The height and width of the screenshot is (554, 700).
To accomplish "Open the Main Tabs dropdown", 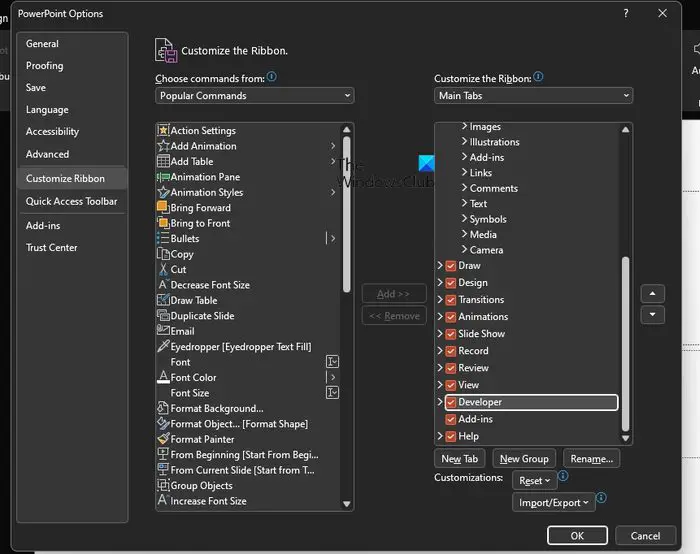I will tap(533, 96).
